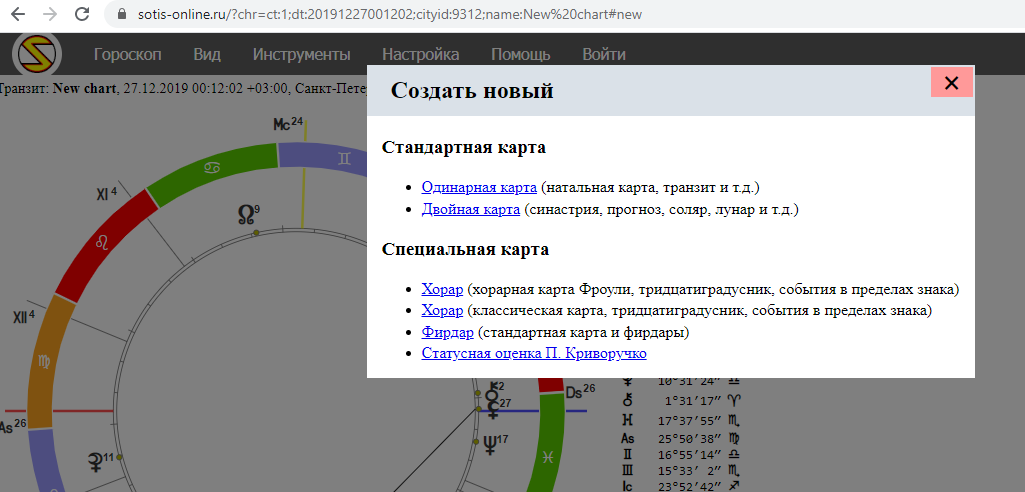Screen dimensions: 1025x492
Task: Reload the page
Action: pyautogui.click(x=82, y=14)
